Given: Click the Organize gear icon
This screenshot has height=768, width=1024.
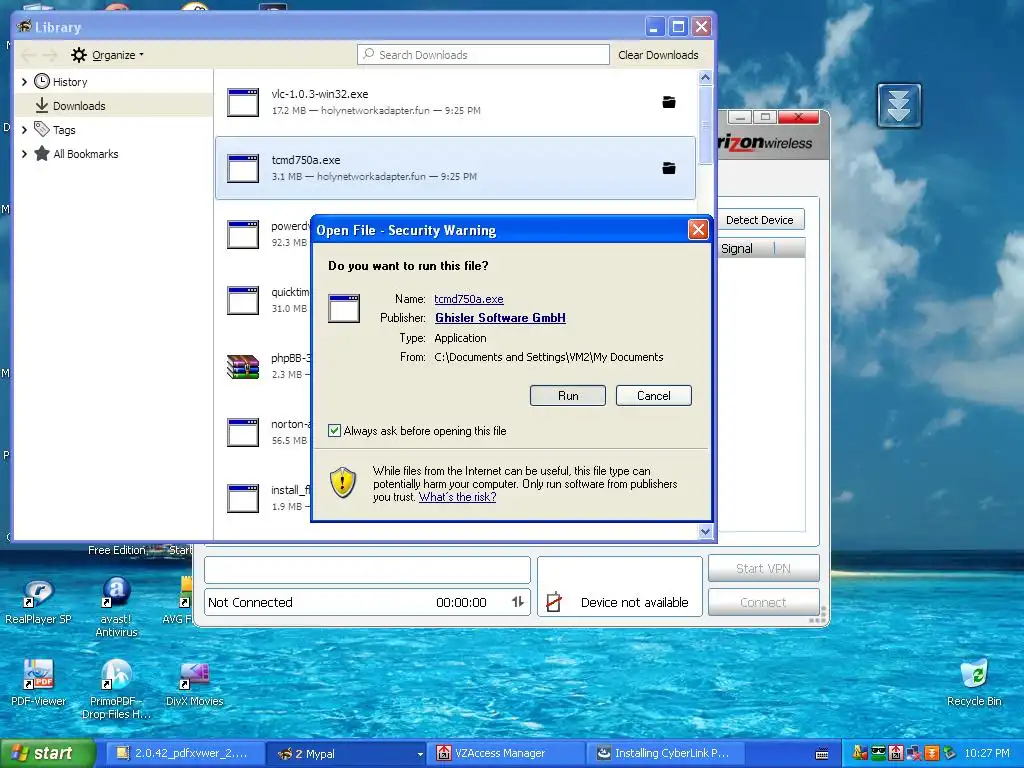Looking at the screenshot, I should (79, 55).
